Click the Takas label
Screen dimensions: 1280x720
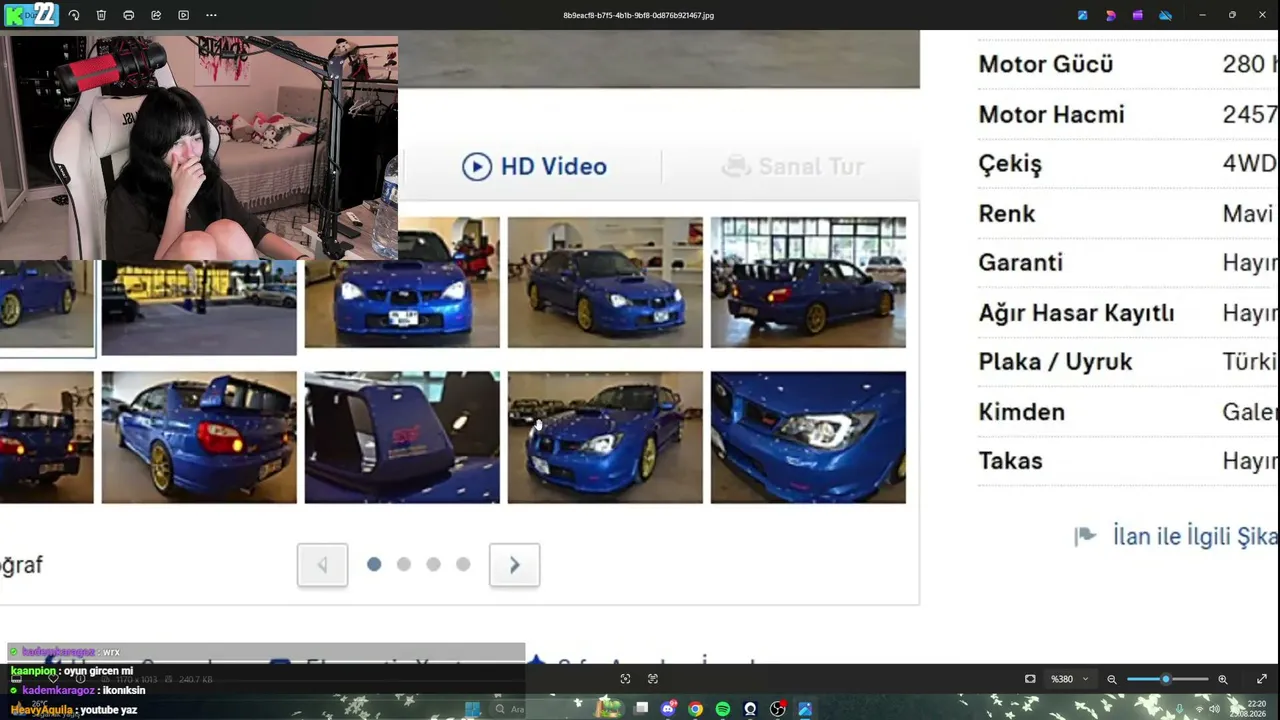click(1010, 460)
